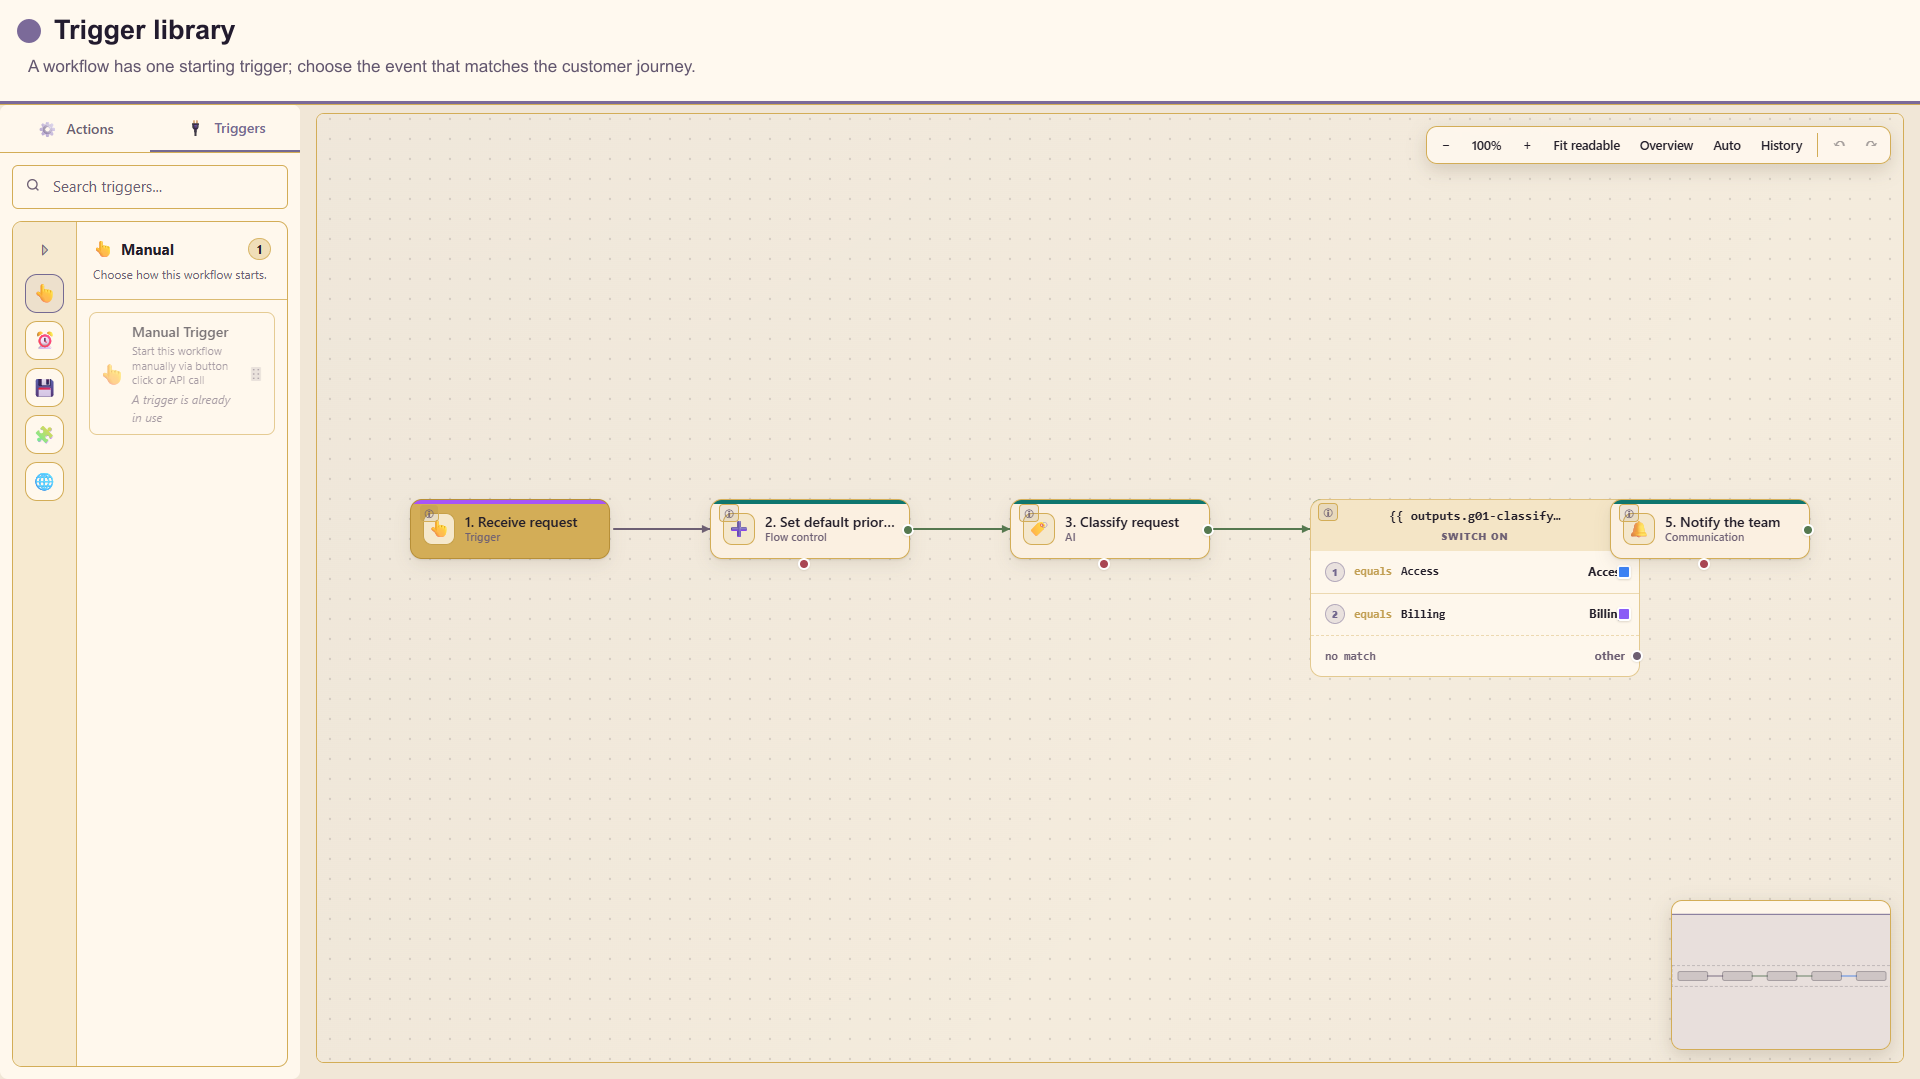Select the Set default priority node

810,529
